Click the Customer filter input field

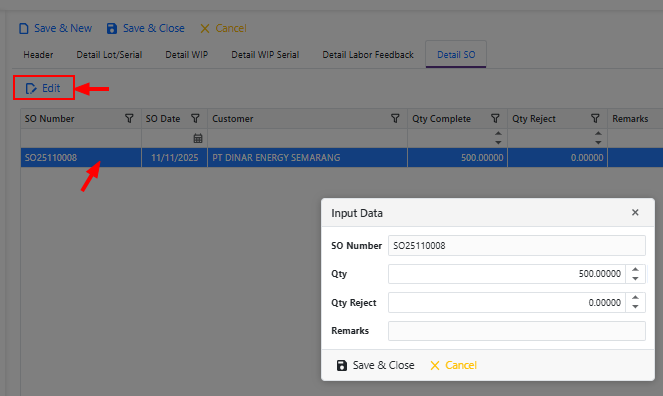tap(307, 138)
